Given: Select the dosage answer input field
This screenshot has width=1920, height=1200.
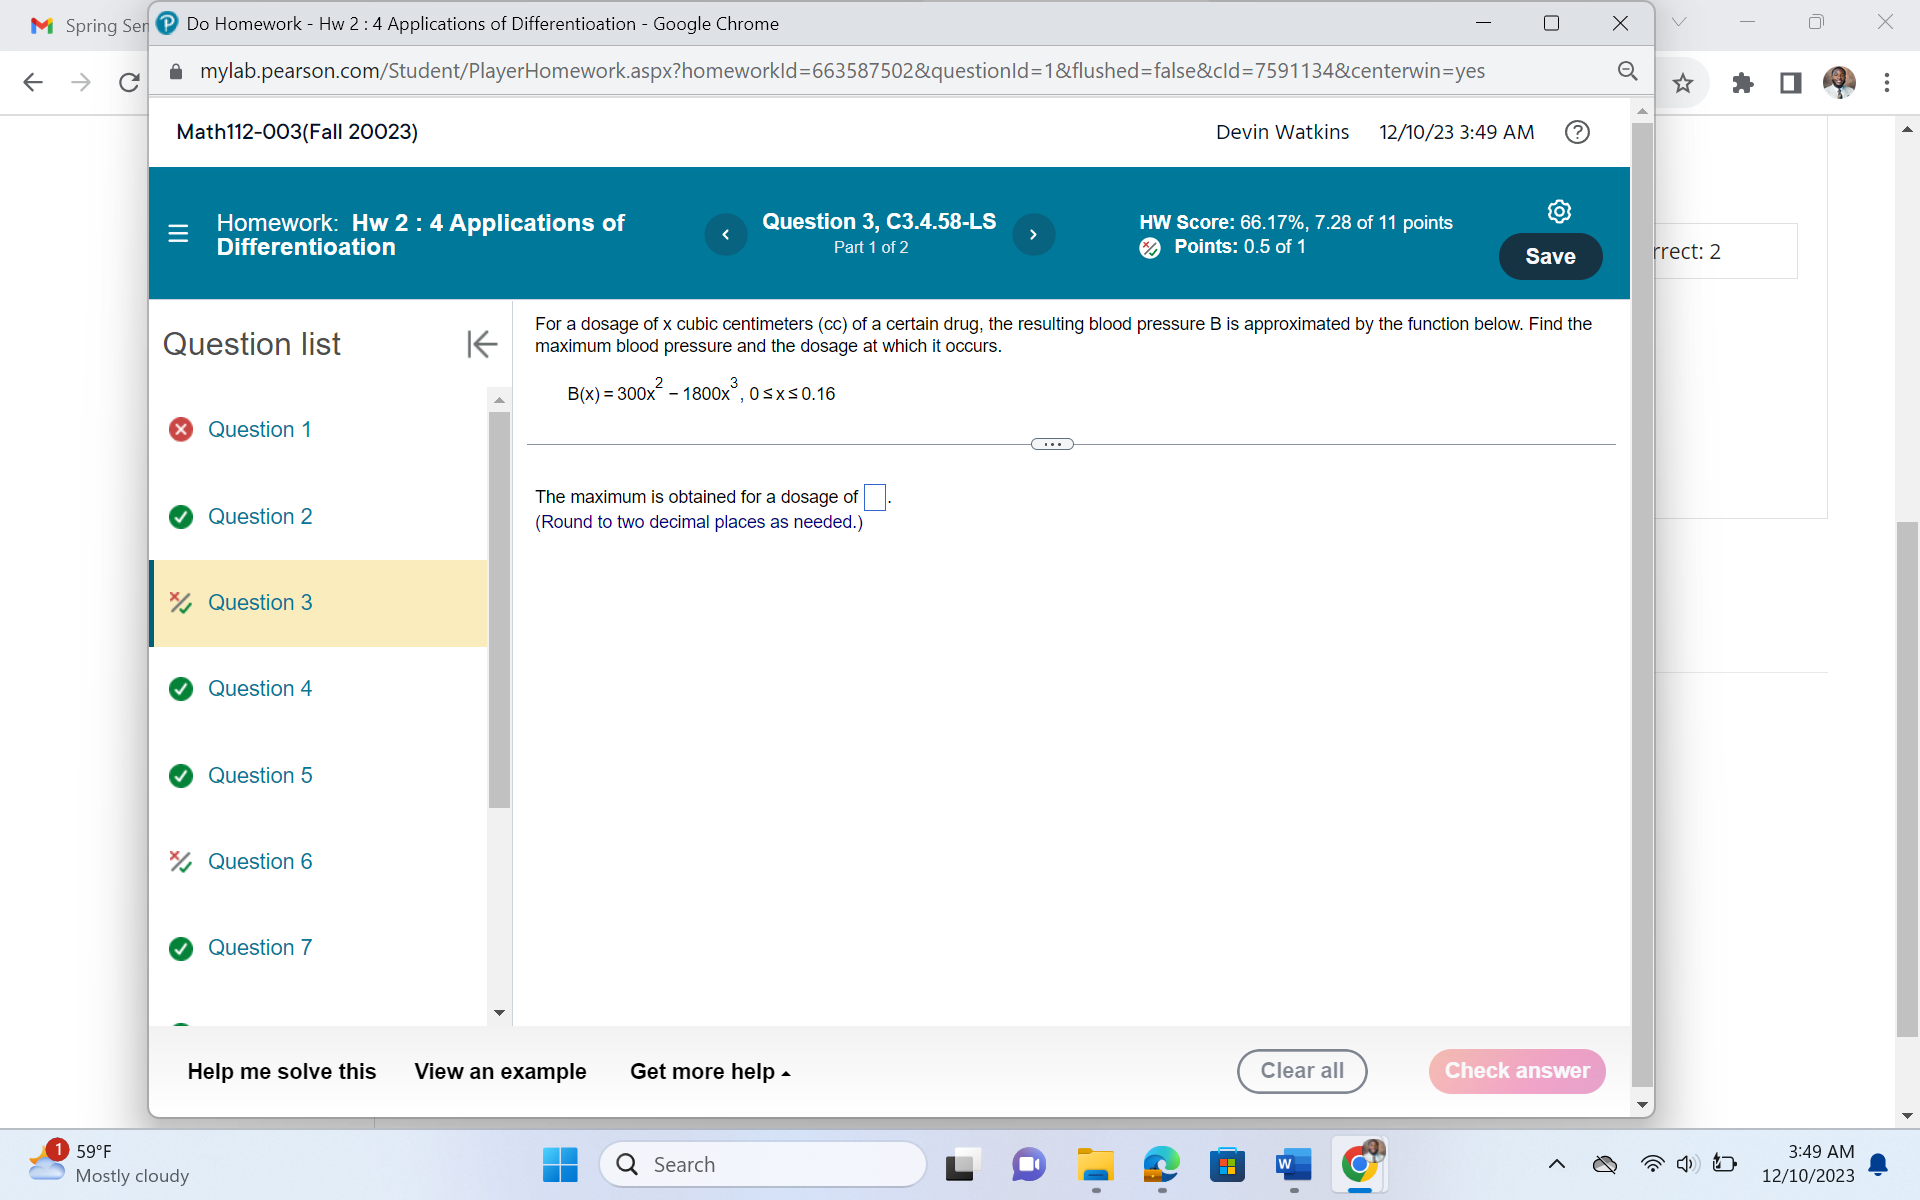Looking at the screenshot, I should coord(872,495).
